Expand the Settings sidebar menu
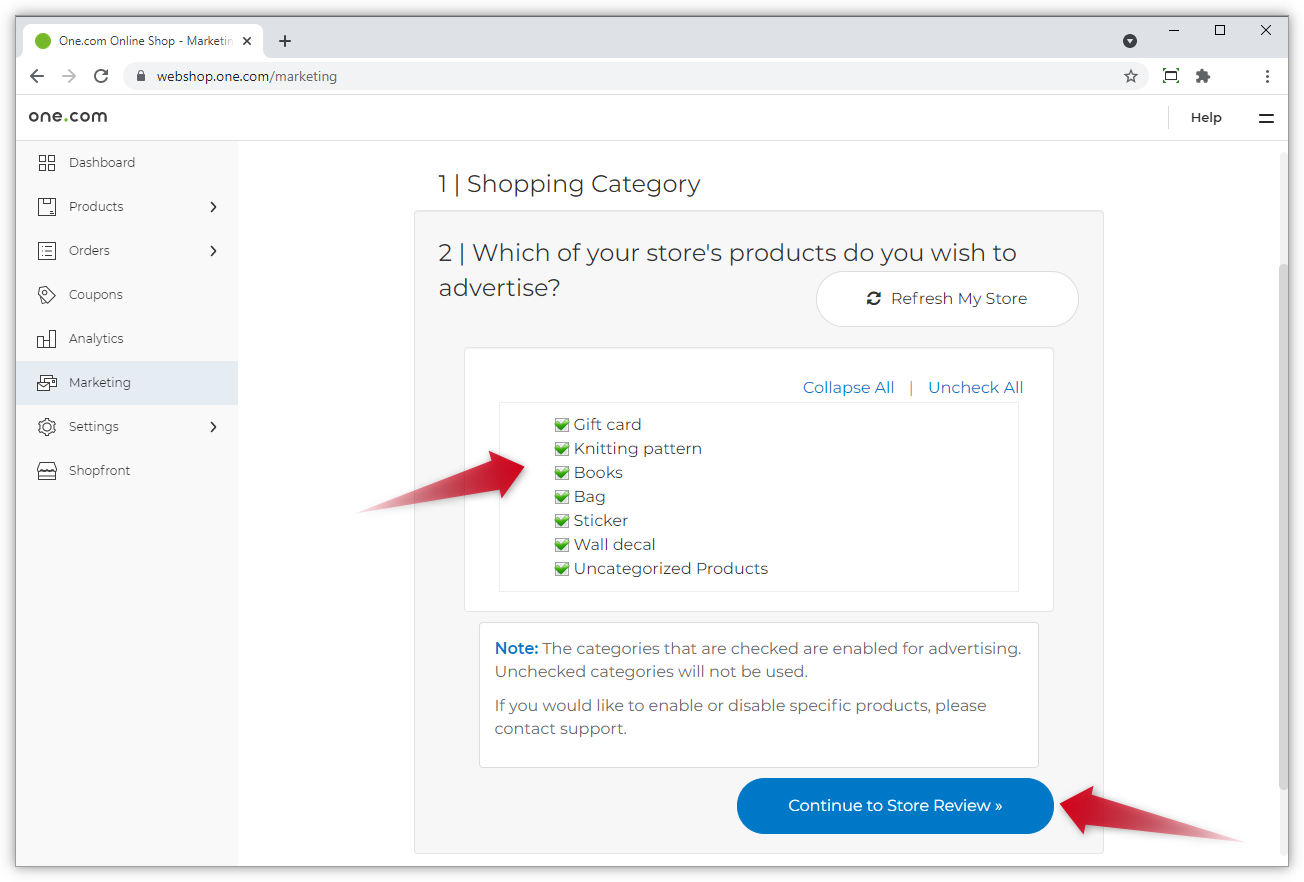Image resolution: width=1304 pixels, height=882 pixels. (x=213, y=426)
